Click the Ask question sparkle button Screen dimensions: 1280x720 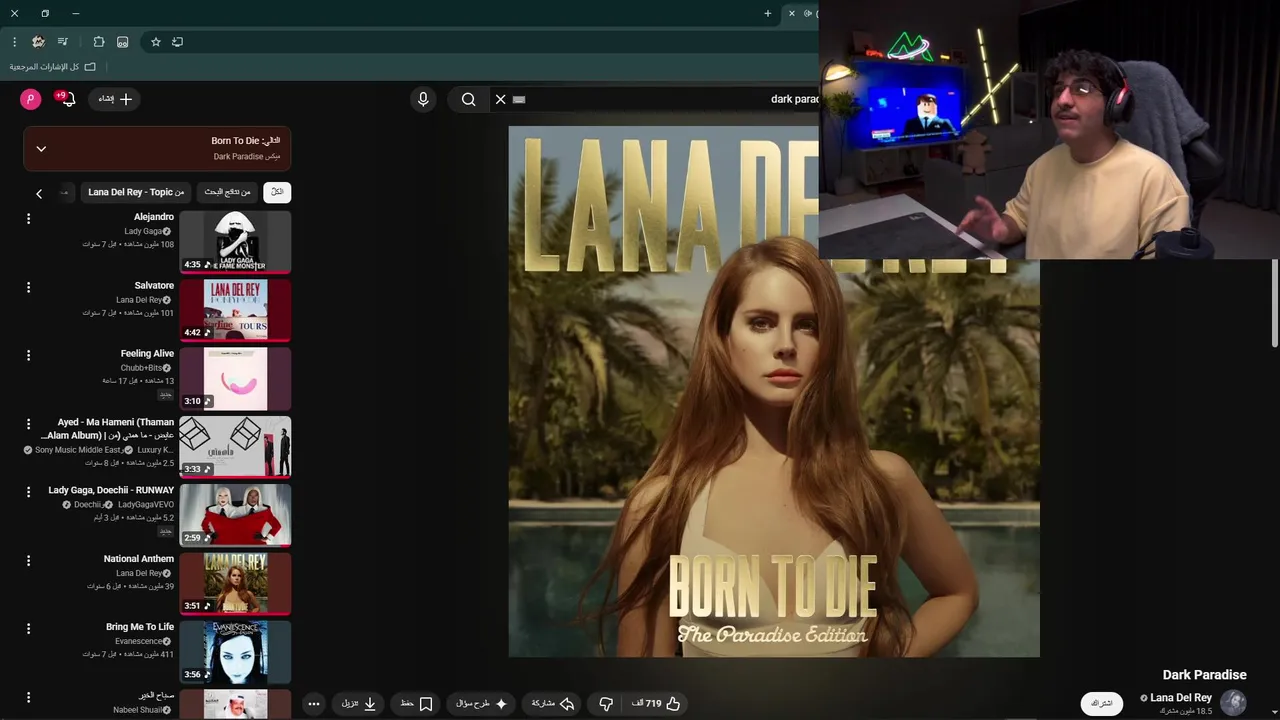point(482,704)
